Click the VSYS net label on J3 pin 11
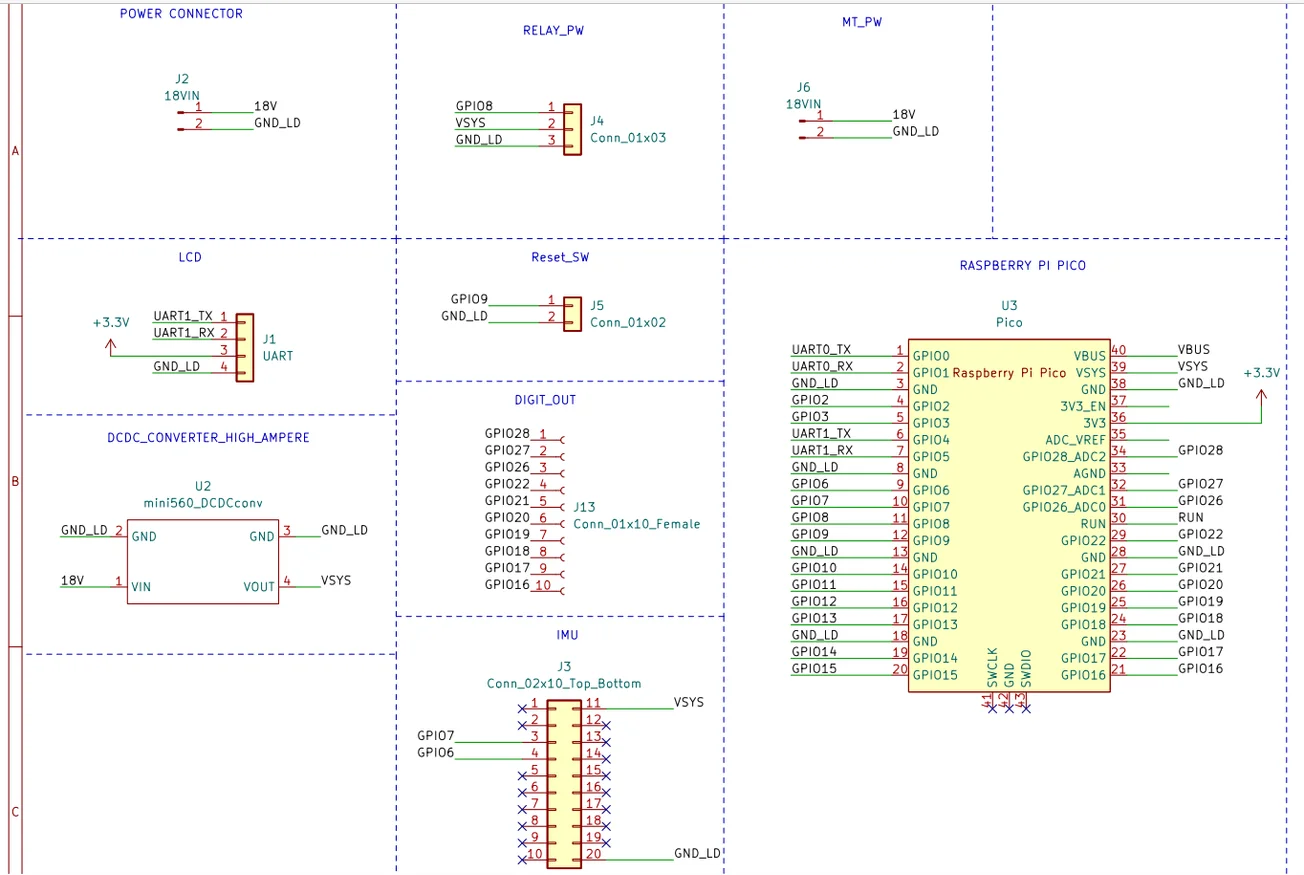The width and height of the screenshot is (1304, 875). [x=689, y=702]
